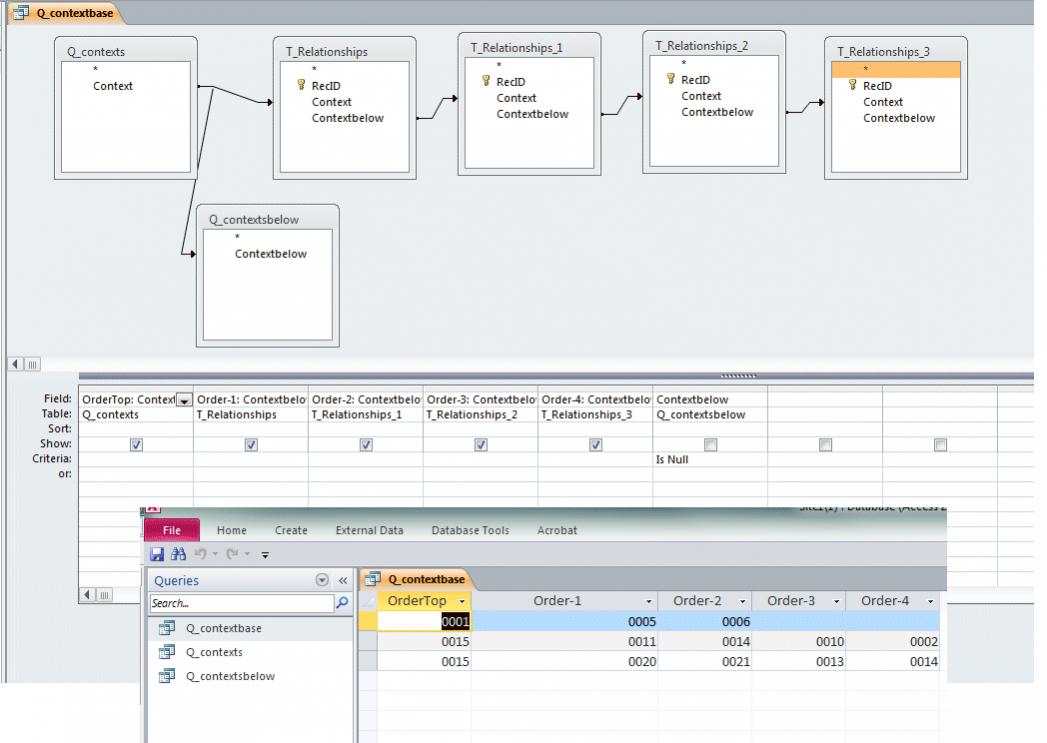Image resolution: width=1047 pixels, height=743 pixels.
Task: Toggle Show checkbox for Order-2 column
Action: click(x=366, y=444)
